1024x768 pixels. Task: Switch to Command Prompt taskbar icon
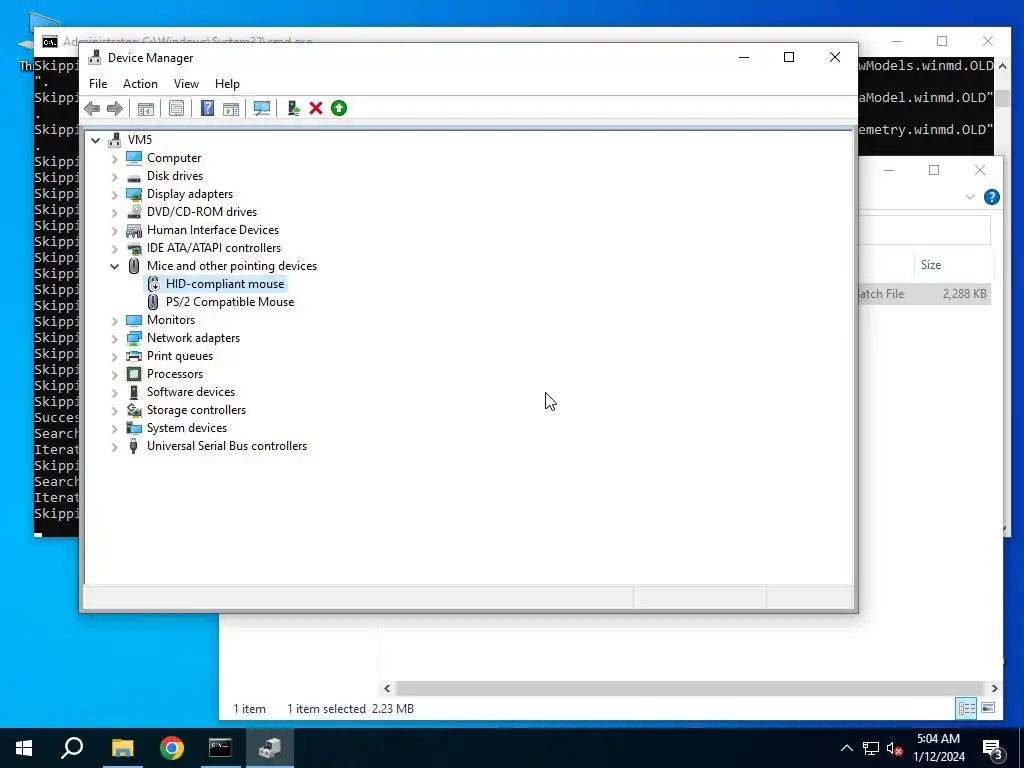[x=220, y=748]
